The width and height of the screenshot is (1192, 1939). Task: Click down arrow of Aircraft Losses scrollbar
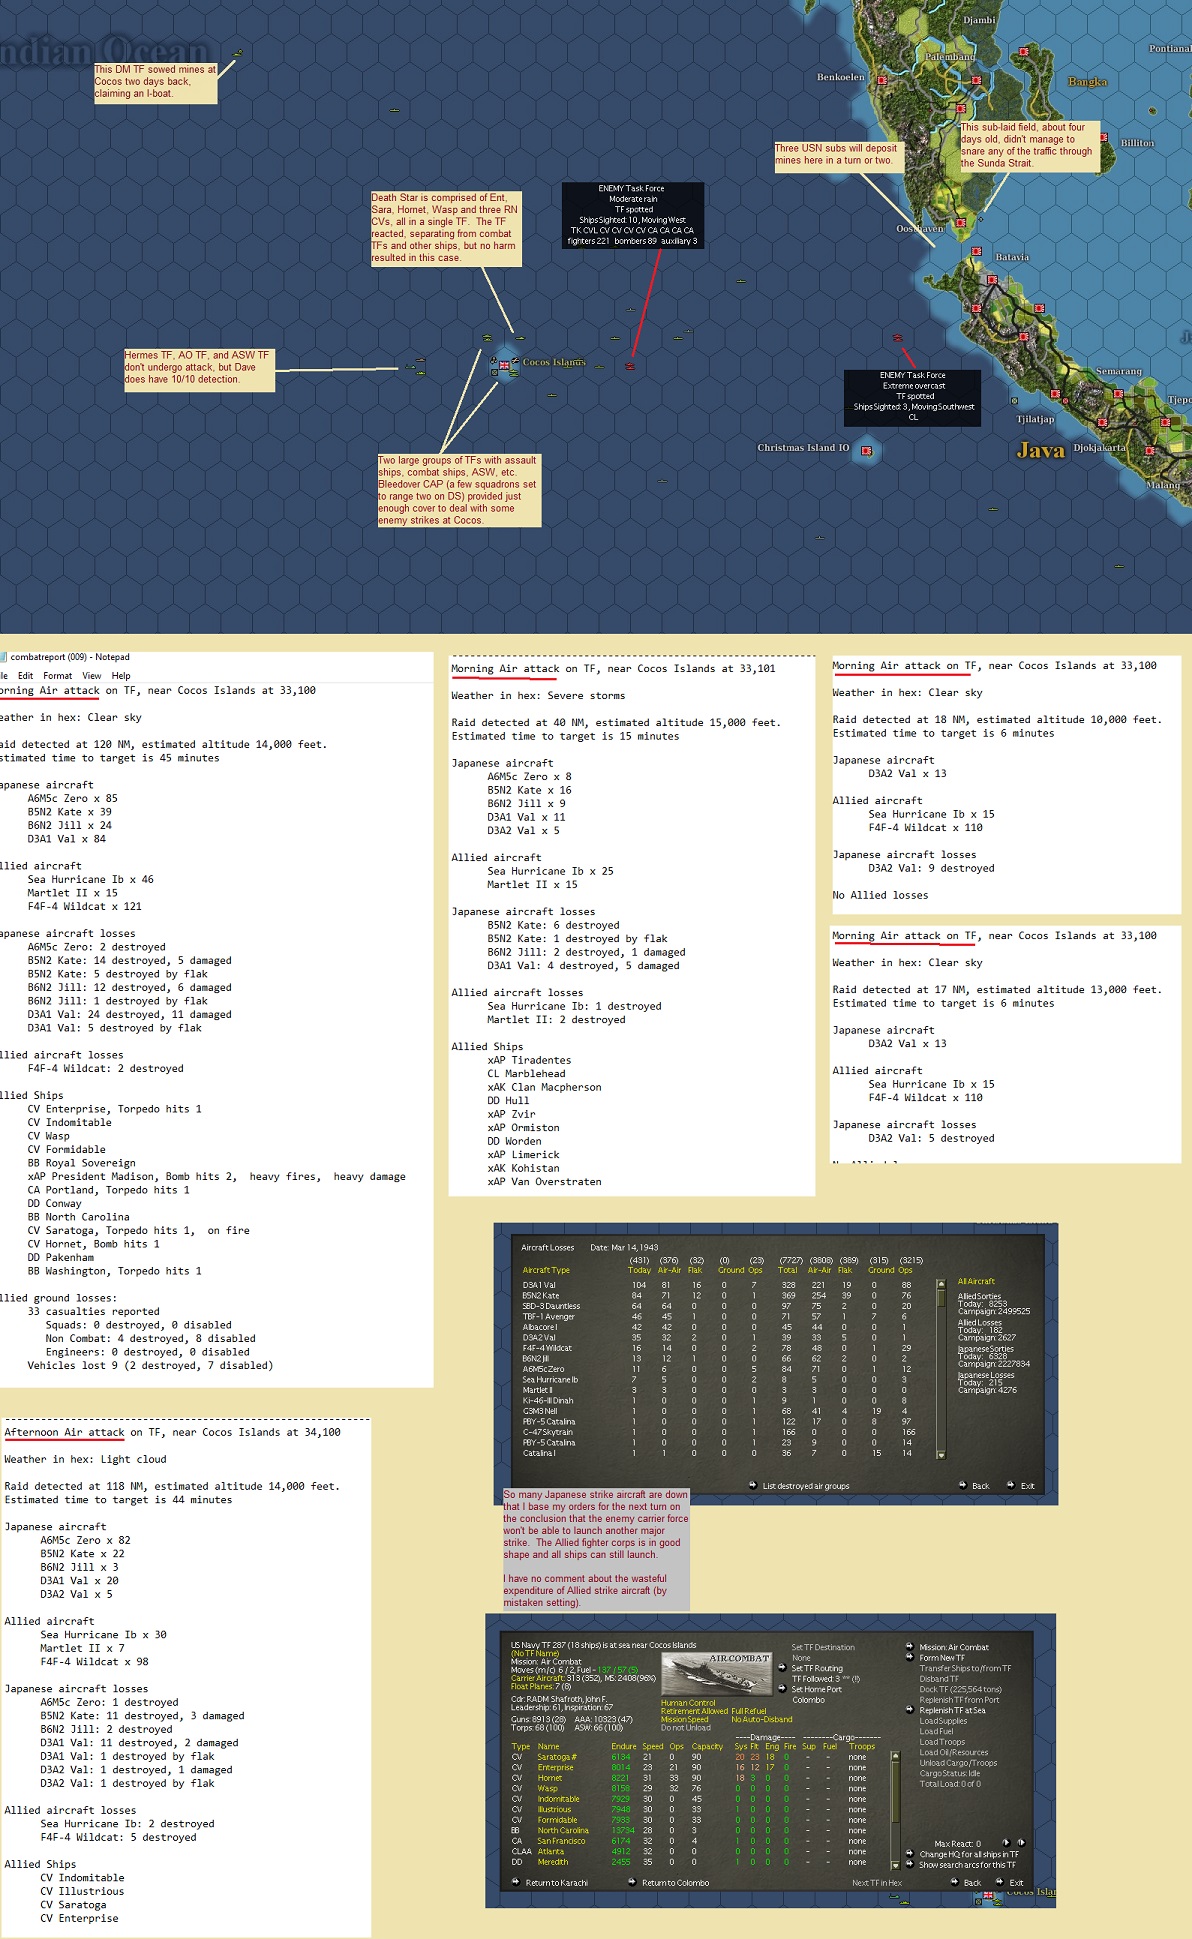tap(941, 1455)
